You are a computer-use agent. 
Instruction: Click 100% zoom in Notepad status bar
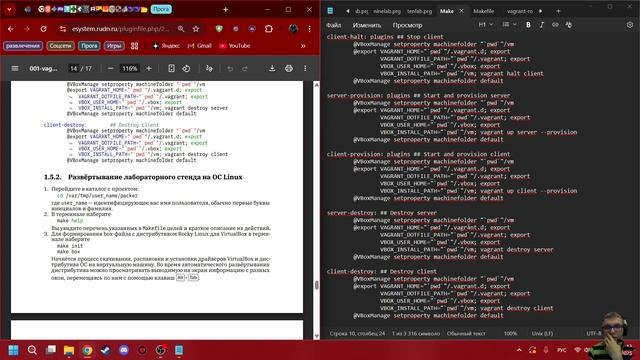coord(510,333)
